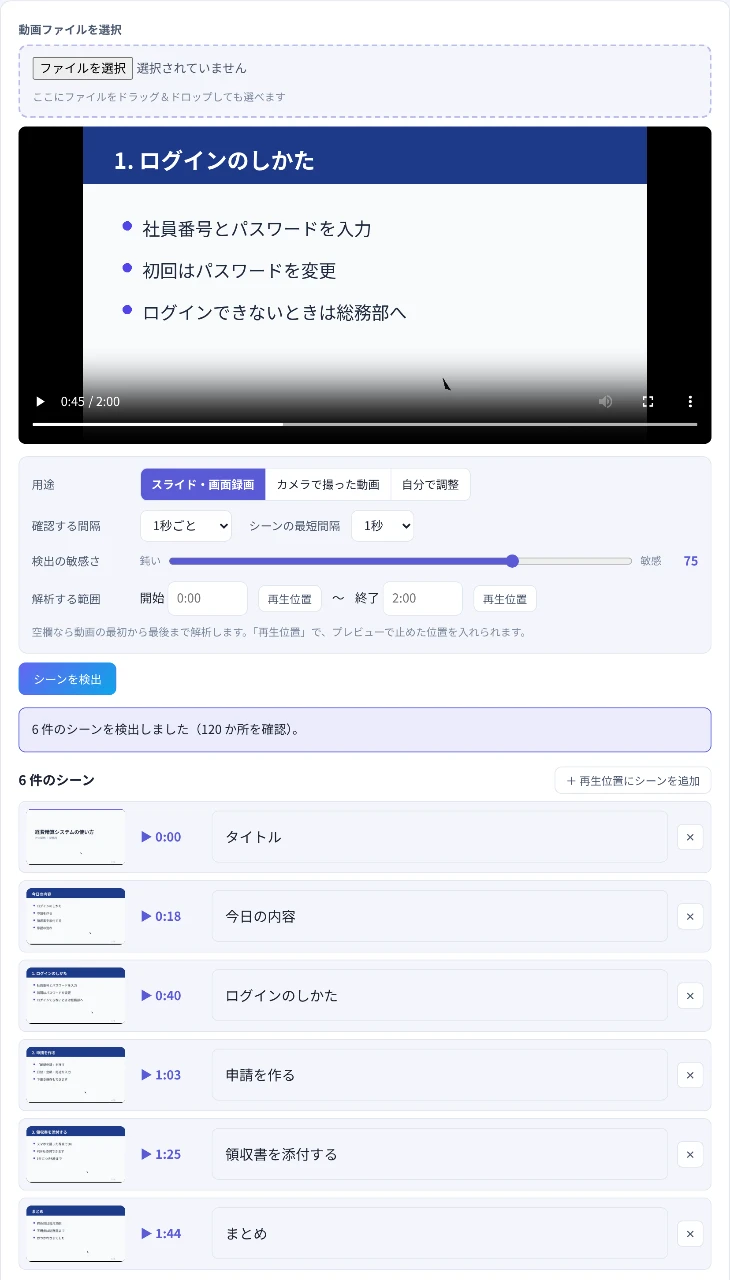Viewport: 730px width, 1280px height.
Task: Enter fullscreen video mode
Action: coord(647,402)
